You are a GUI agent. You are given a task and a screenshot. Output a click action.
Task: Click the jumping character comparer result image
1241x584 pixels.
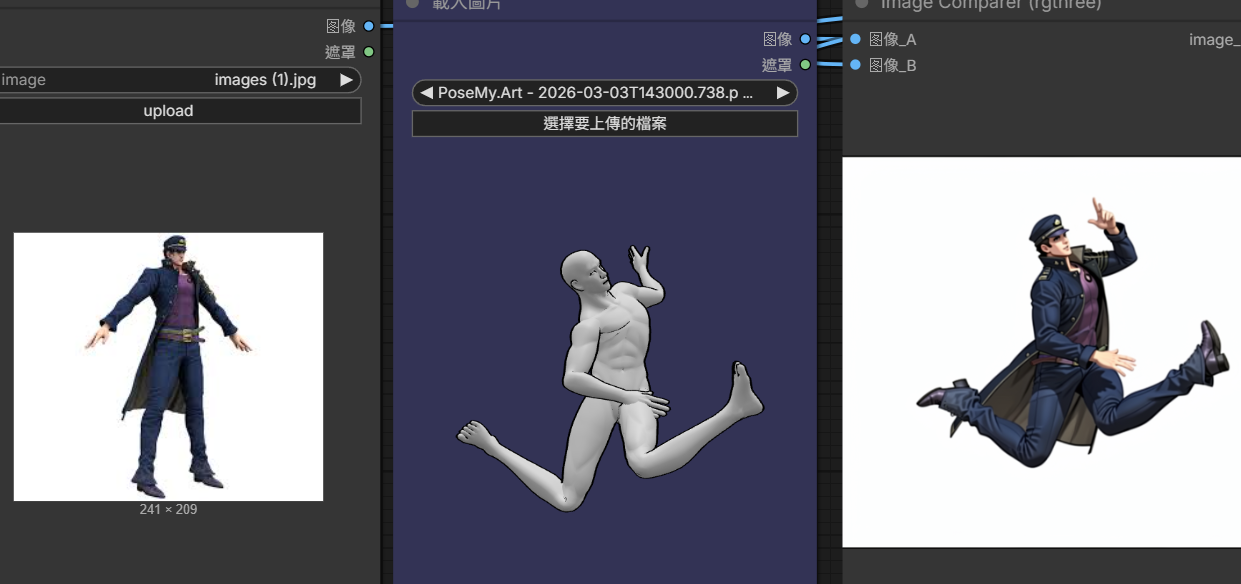coord(1042,352)
